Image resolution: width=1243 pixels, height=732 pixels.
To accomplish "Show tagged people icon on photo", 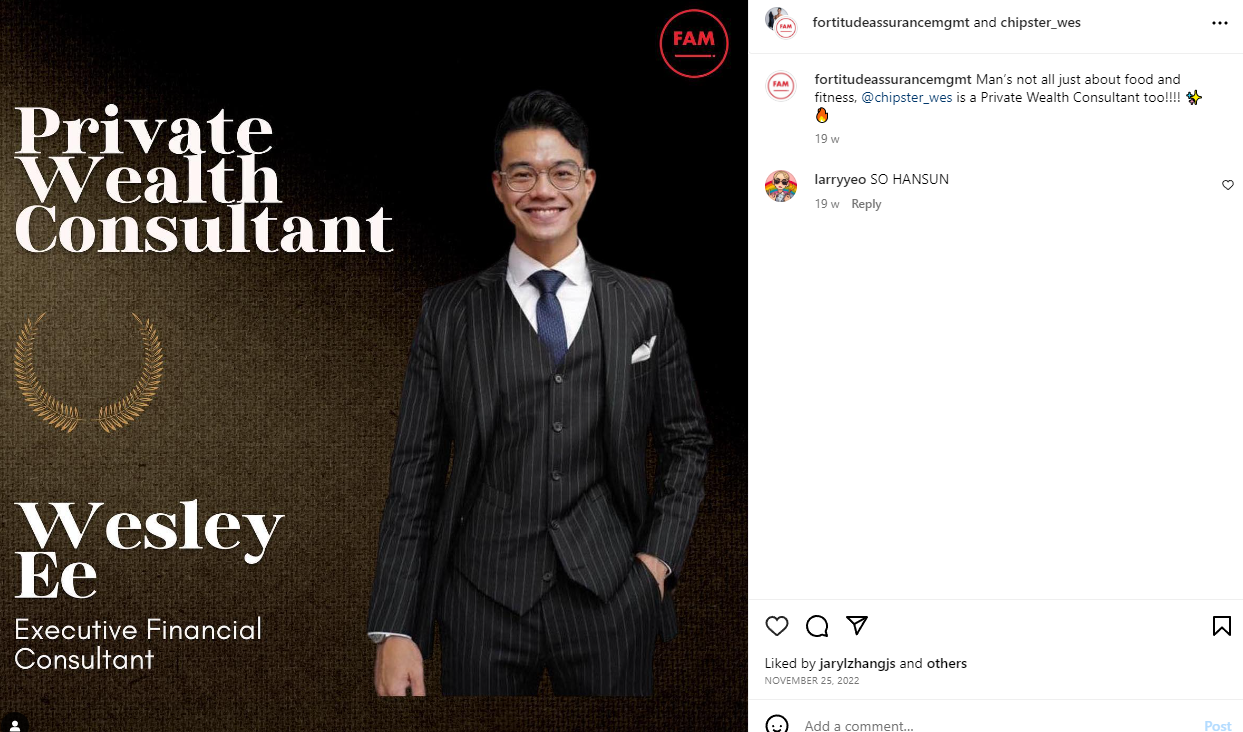I will 15,723.
